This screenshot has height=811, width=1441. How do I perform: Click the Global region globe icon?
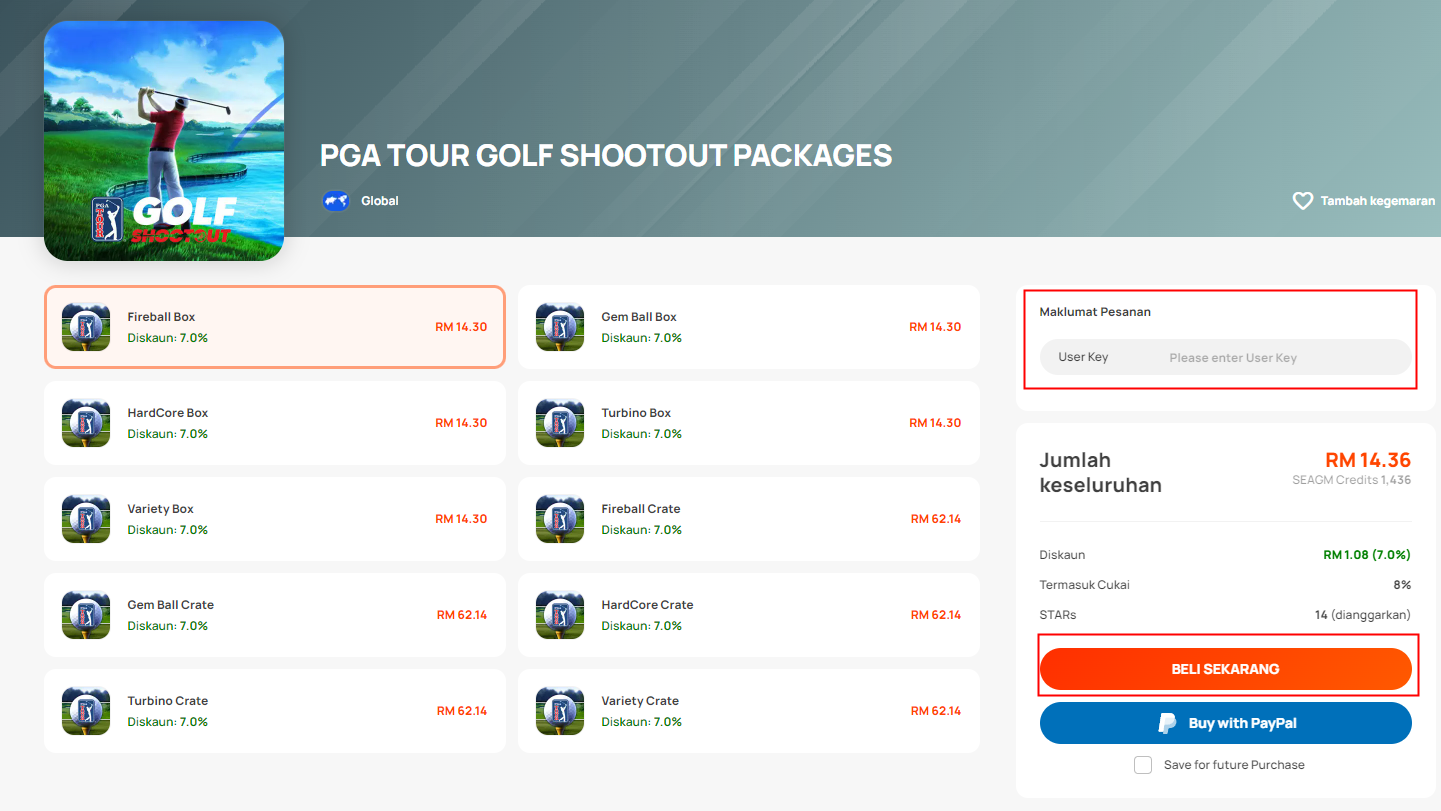pyautogui.click(x=336, y=201)
